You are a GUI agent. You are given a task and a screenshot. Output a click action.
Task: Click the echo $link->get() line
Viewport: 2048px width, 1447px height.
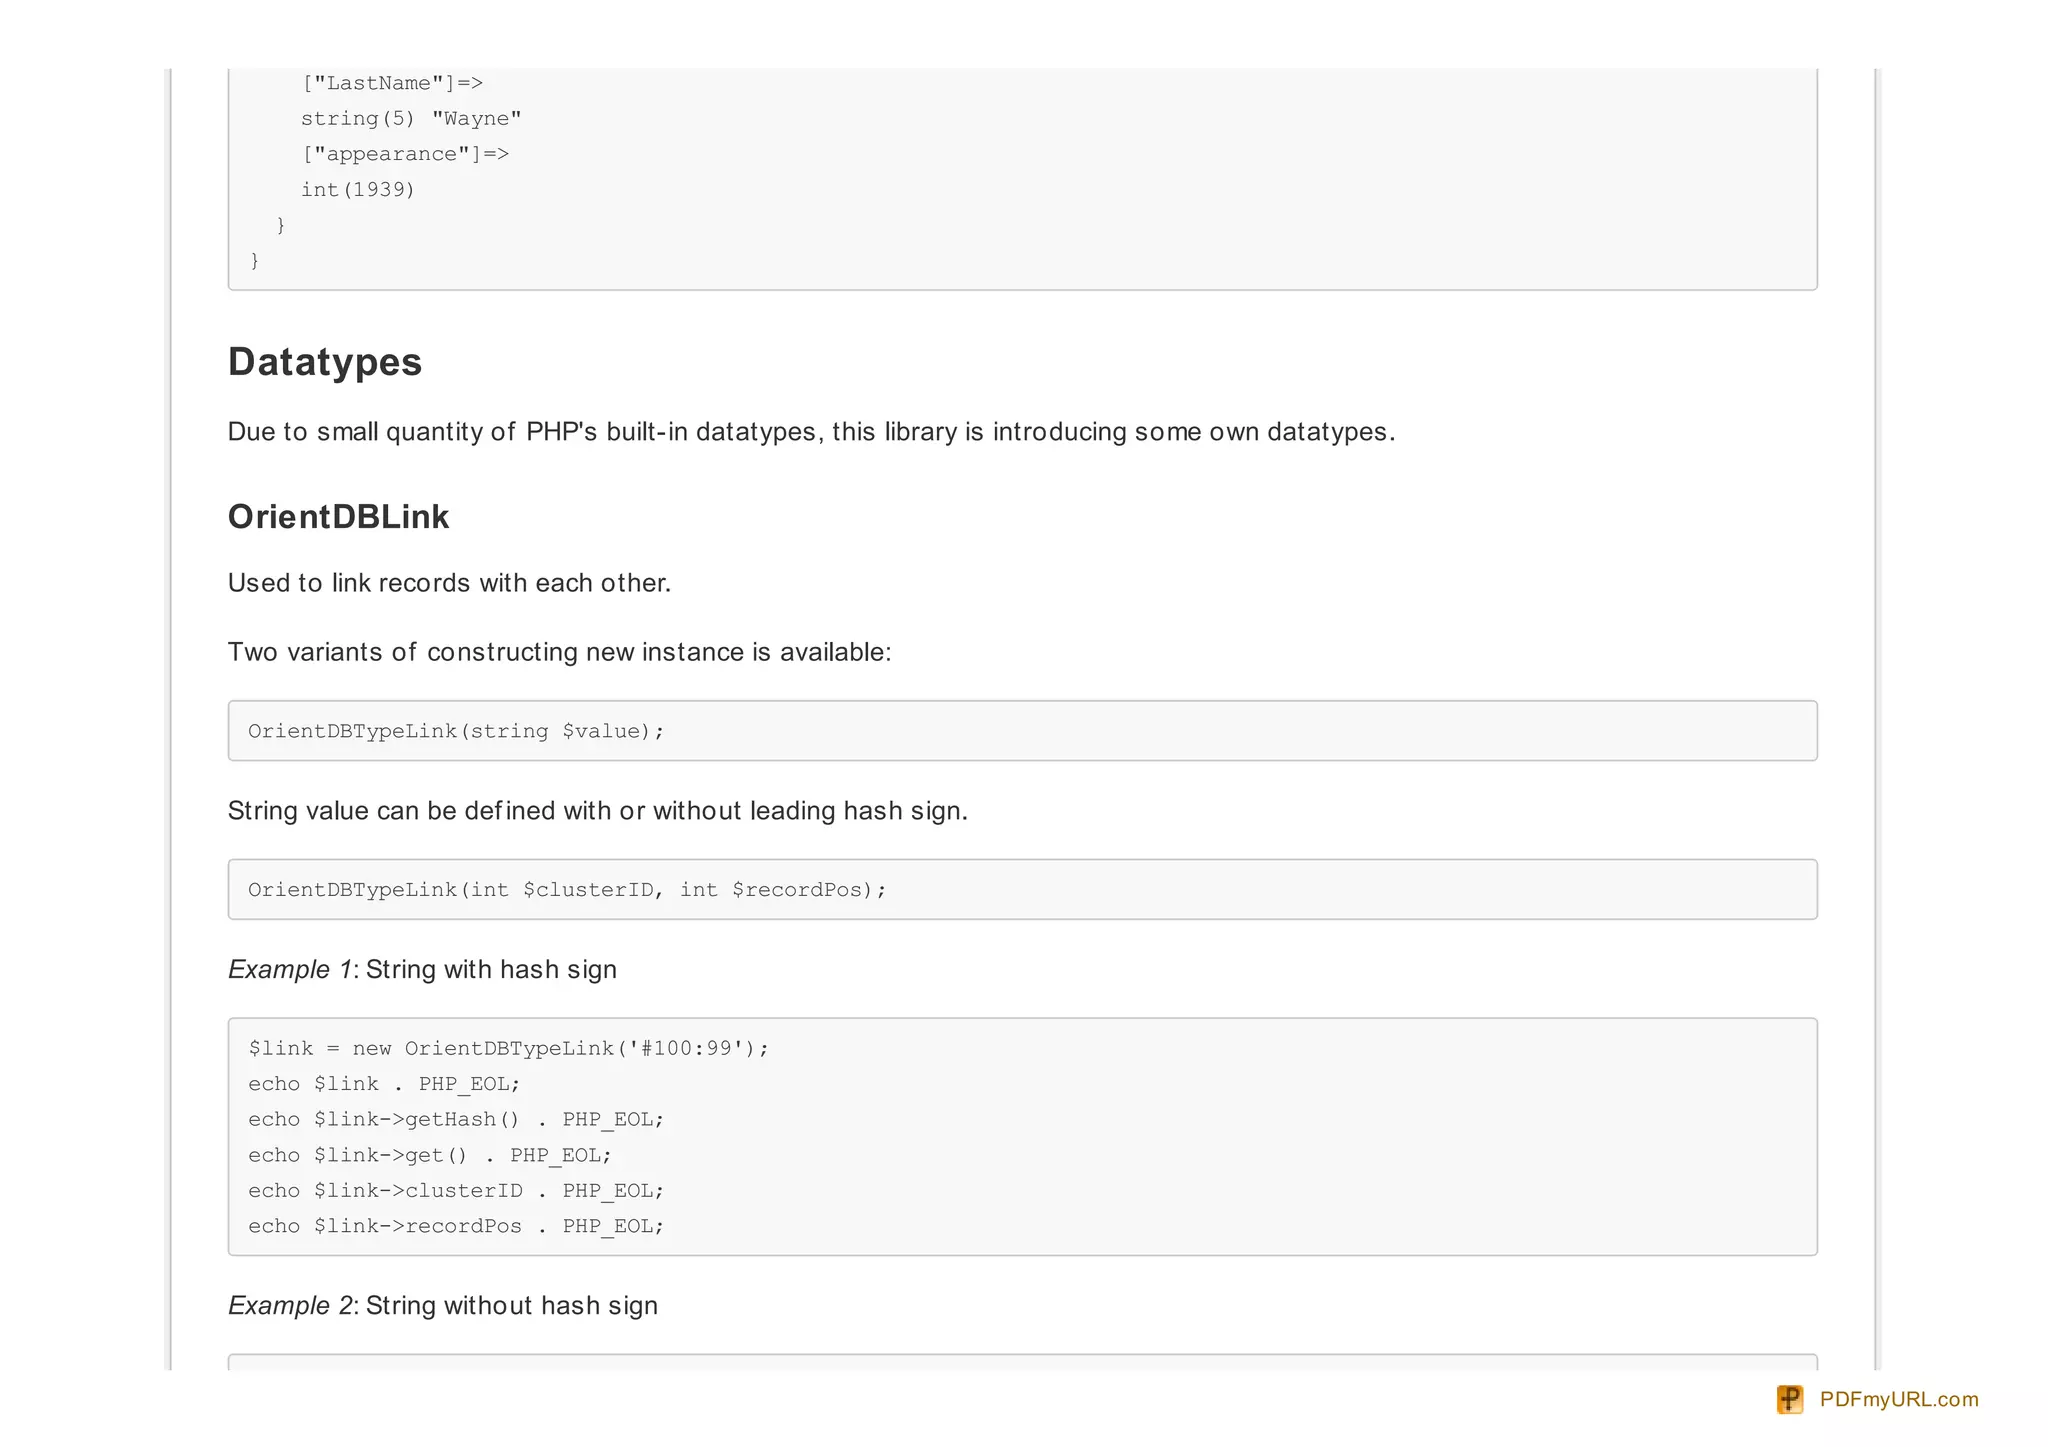[430, 1155]
